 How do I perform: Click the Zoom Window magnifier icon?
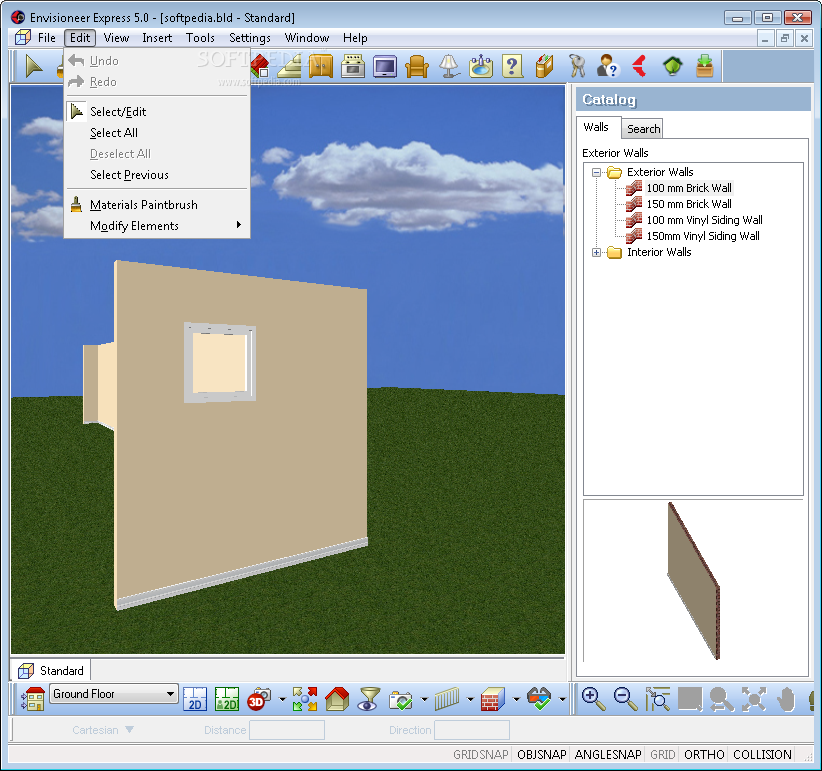click(x=657, y=699)
